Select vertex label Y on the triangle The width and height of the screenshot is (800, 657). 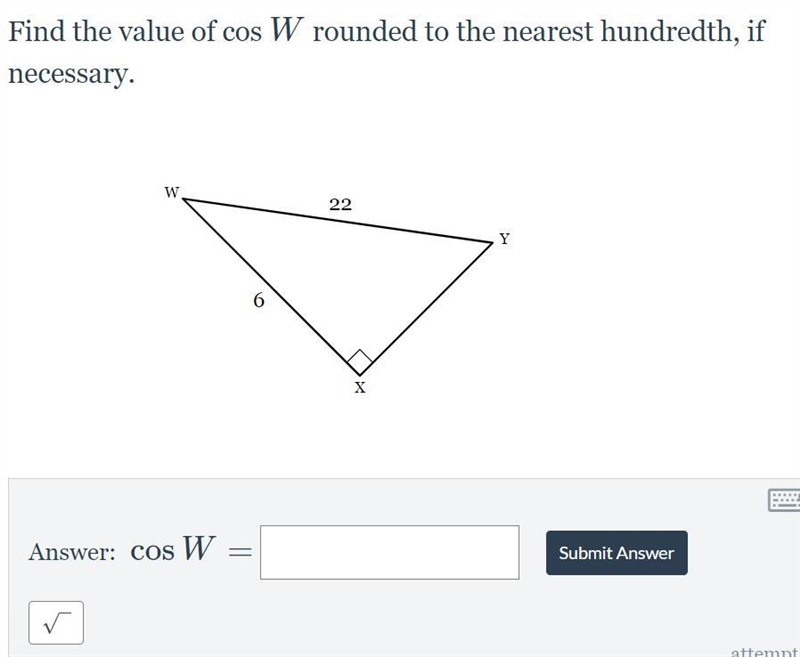click(504, 238)
